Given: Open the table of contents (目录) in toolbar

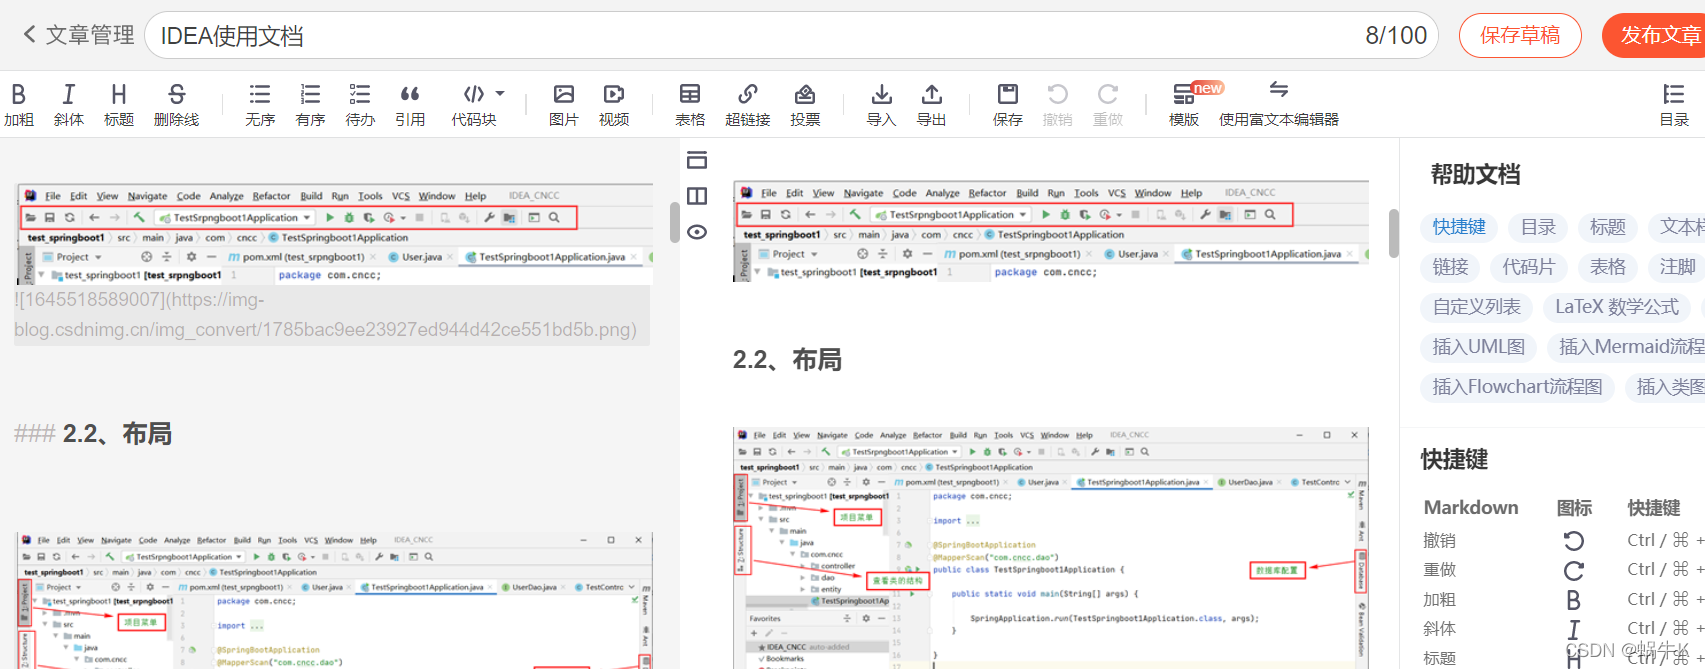Looking at the screenshot, I should tap(1674, 105).
